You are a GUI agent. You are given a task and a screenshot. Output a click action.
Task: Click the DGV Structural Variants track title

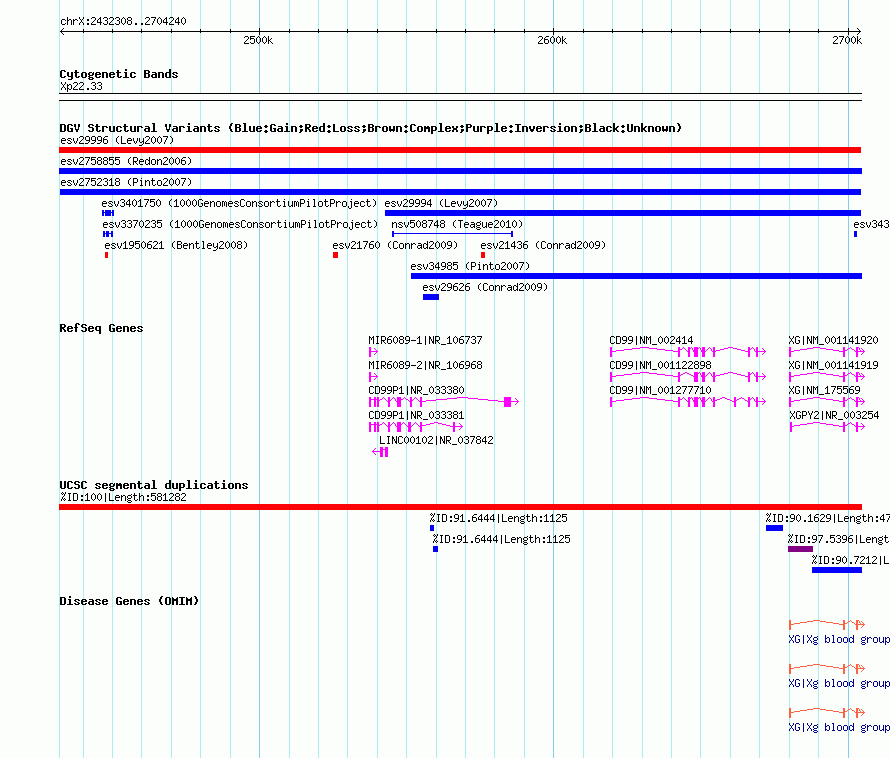point(370,128)
